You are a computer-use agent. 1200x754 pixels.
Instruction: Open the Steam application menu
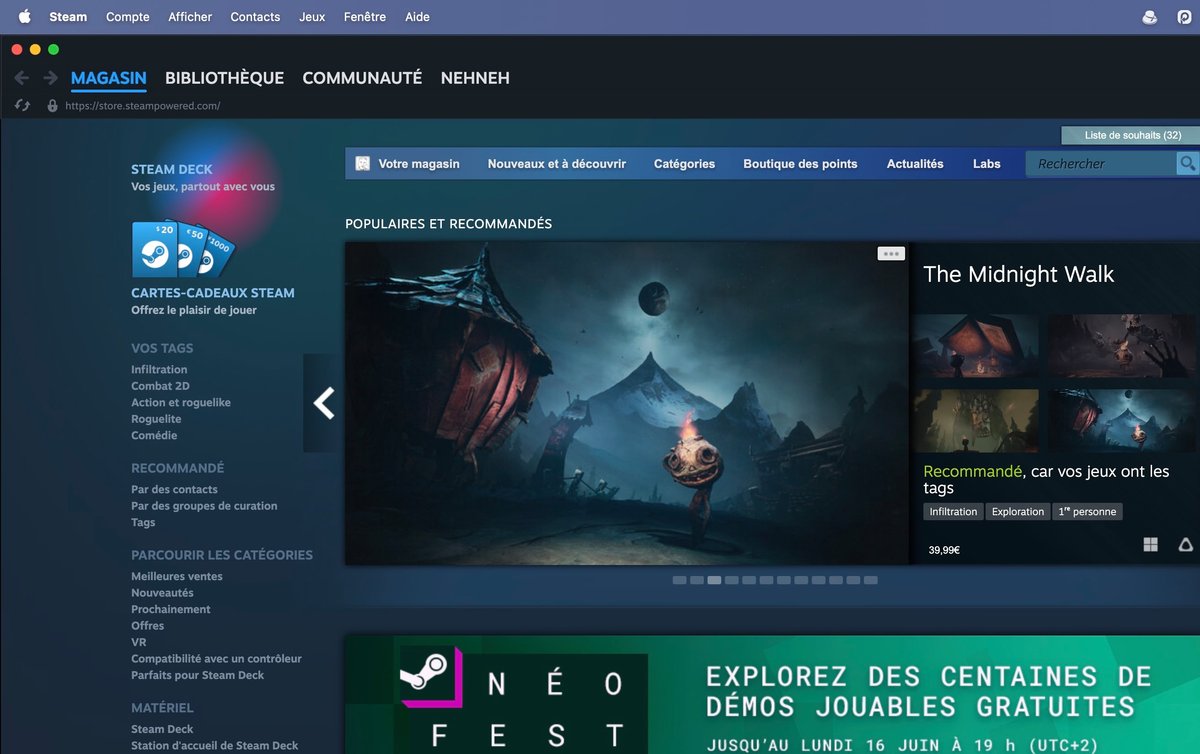pyautogui.click(x=68, y=17)
